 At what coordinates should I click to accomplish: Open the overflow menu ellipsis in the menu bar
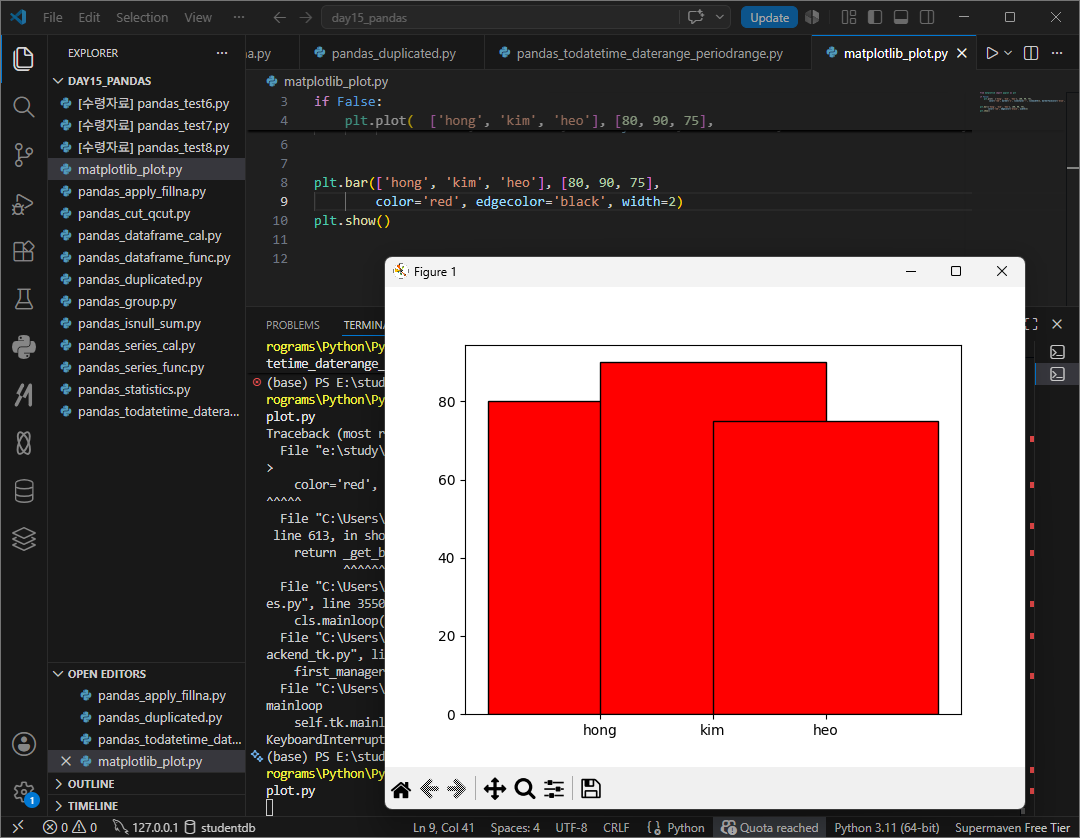[238, 17]
